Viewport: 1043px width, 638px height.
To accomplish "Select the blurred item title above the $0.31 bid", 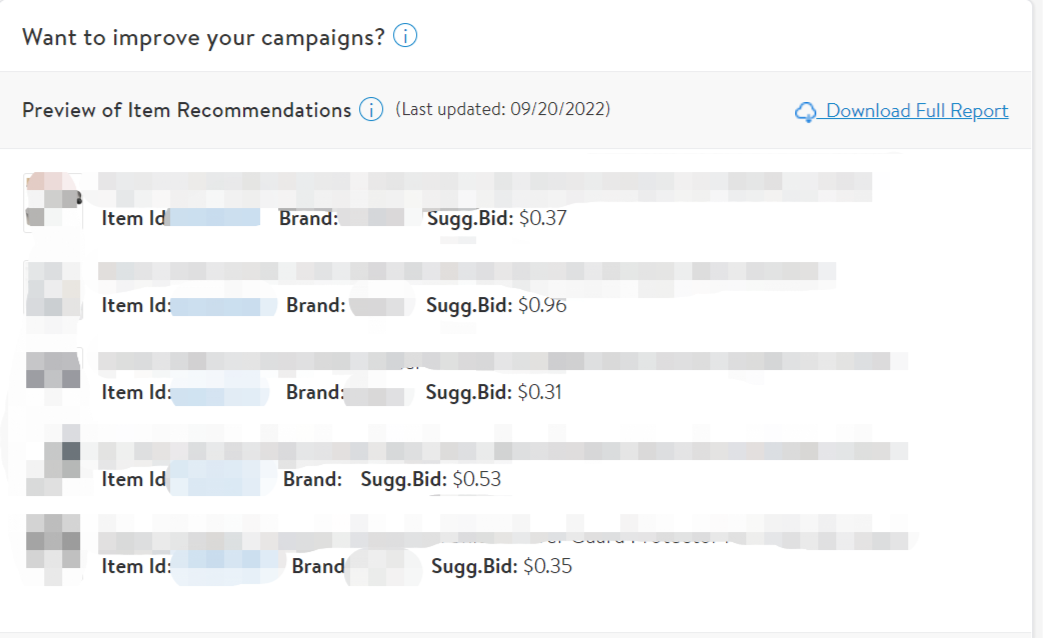I will tap(495, 360).
